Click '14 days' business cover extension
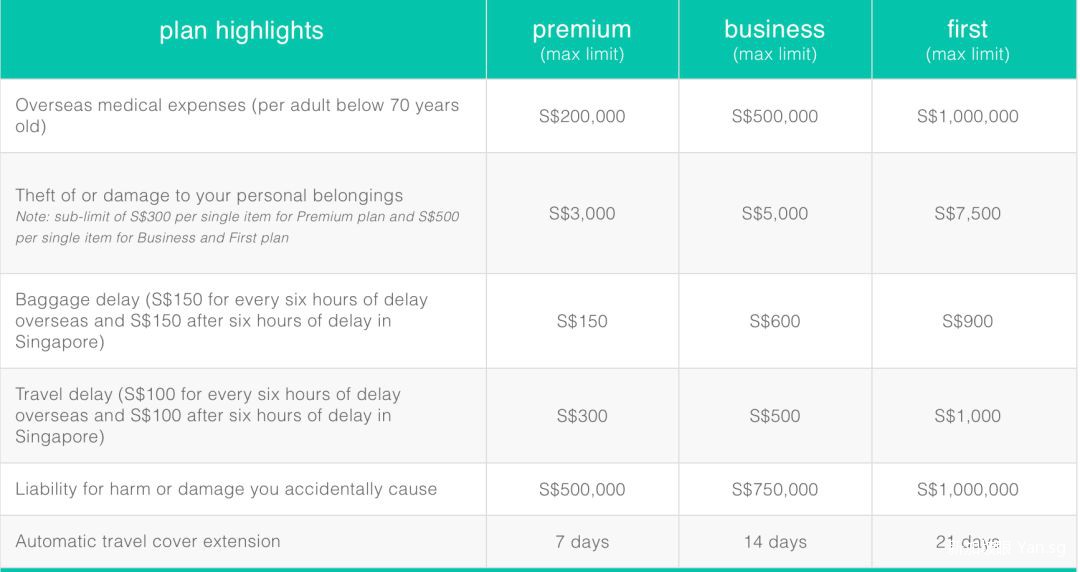 pos(774,542)
